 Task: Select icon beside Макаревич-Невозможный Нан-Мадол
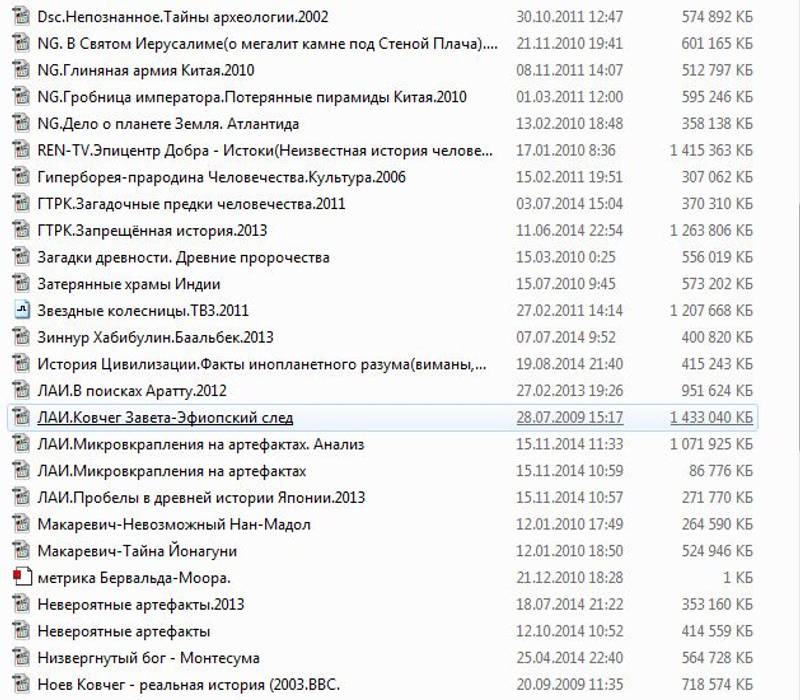[x=21, y=524]
